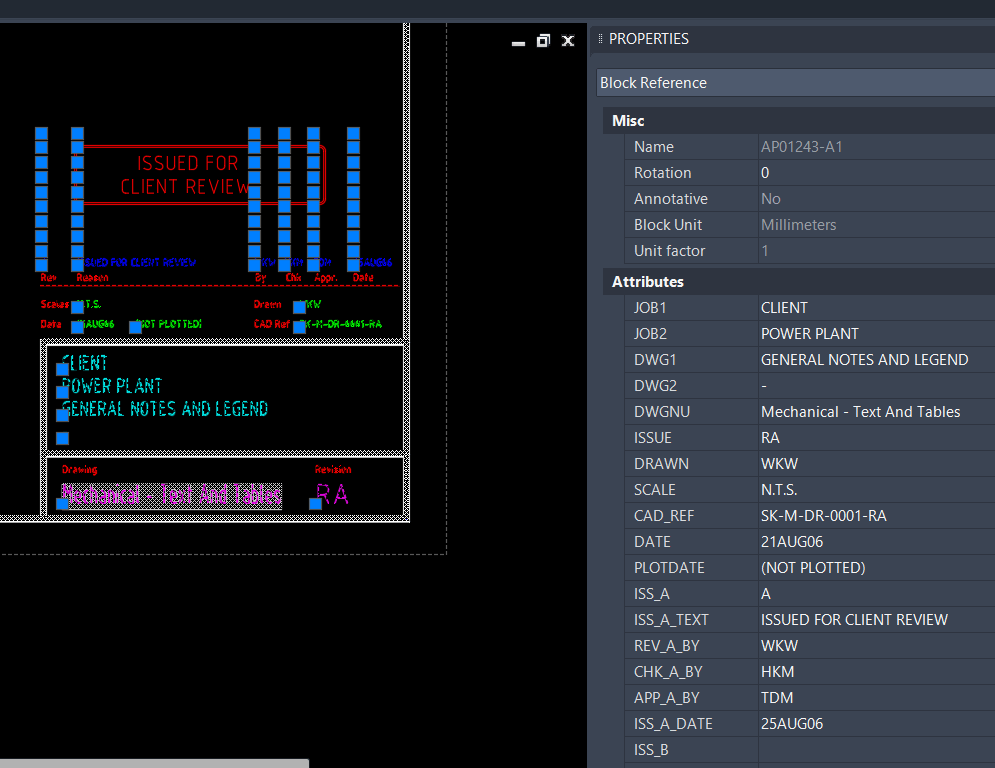Select the CAD_REF property label
Viewport: 995px width, 768px height.
click(664, 516)
